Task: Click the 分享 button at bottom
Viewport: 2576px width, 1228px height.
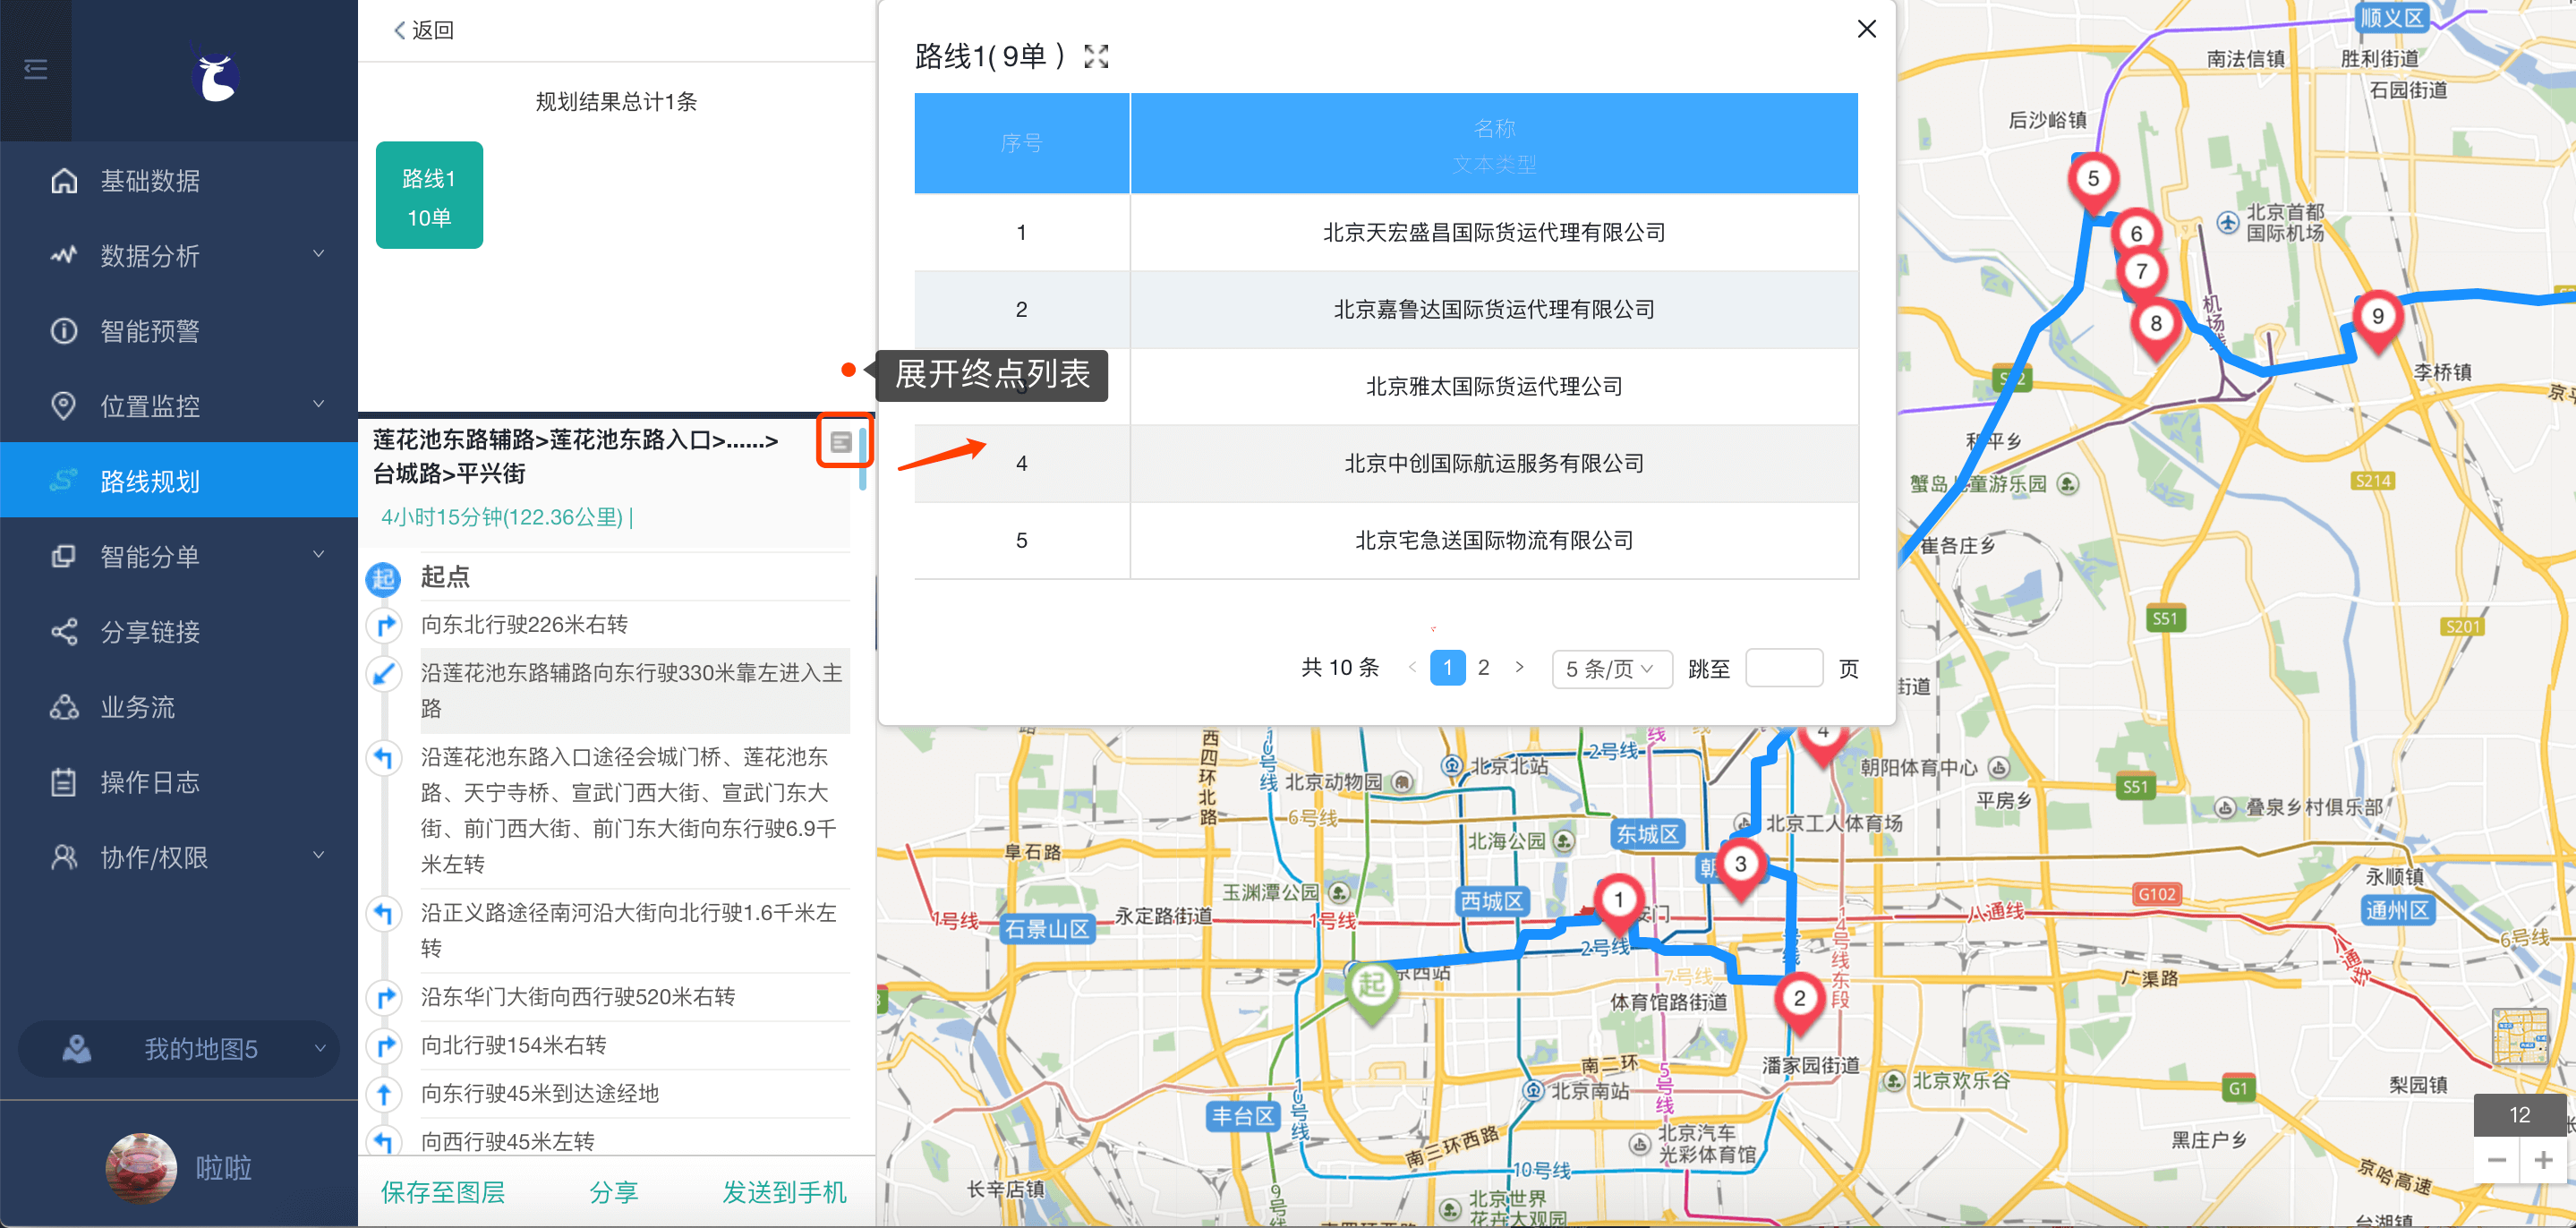Action: [x=613, y=1192]
